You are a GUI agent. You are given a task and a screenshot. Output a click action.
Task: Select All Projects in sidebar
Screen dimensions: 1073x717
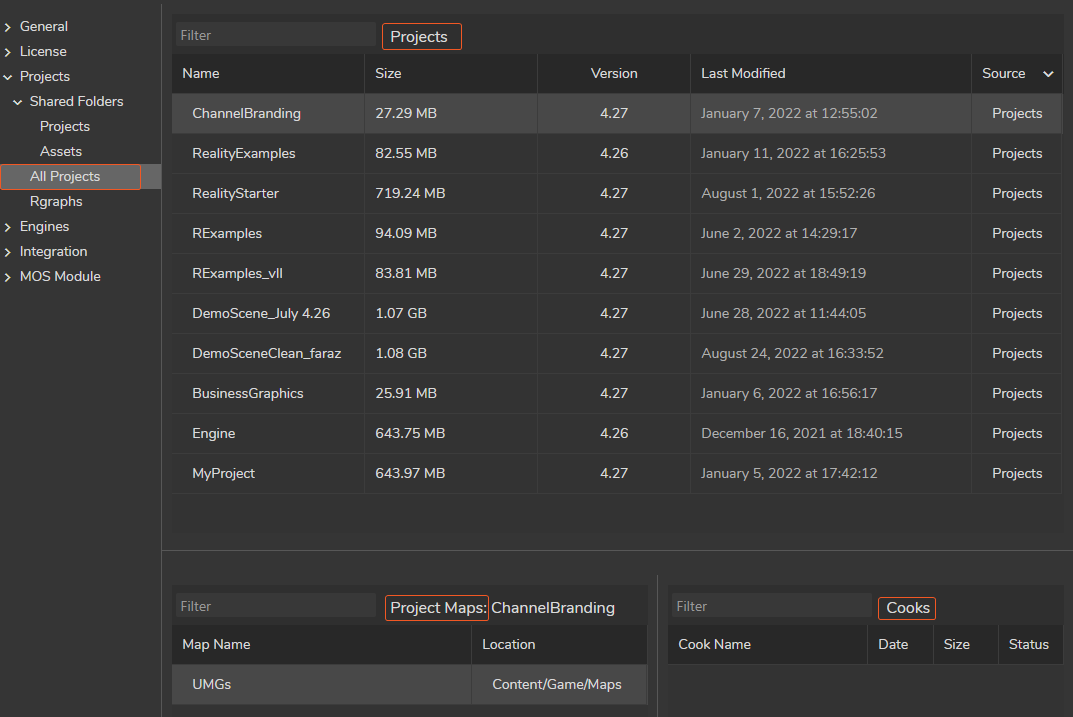click(65, 177)
